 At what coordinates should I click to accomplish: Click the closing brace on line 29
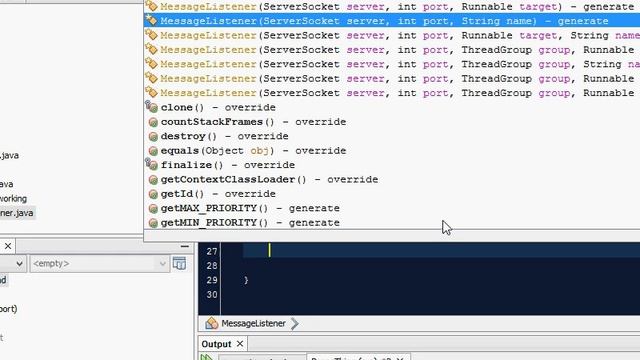(x=246, y=280)
